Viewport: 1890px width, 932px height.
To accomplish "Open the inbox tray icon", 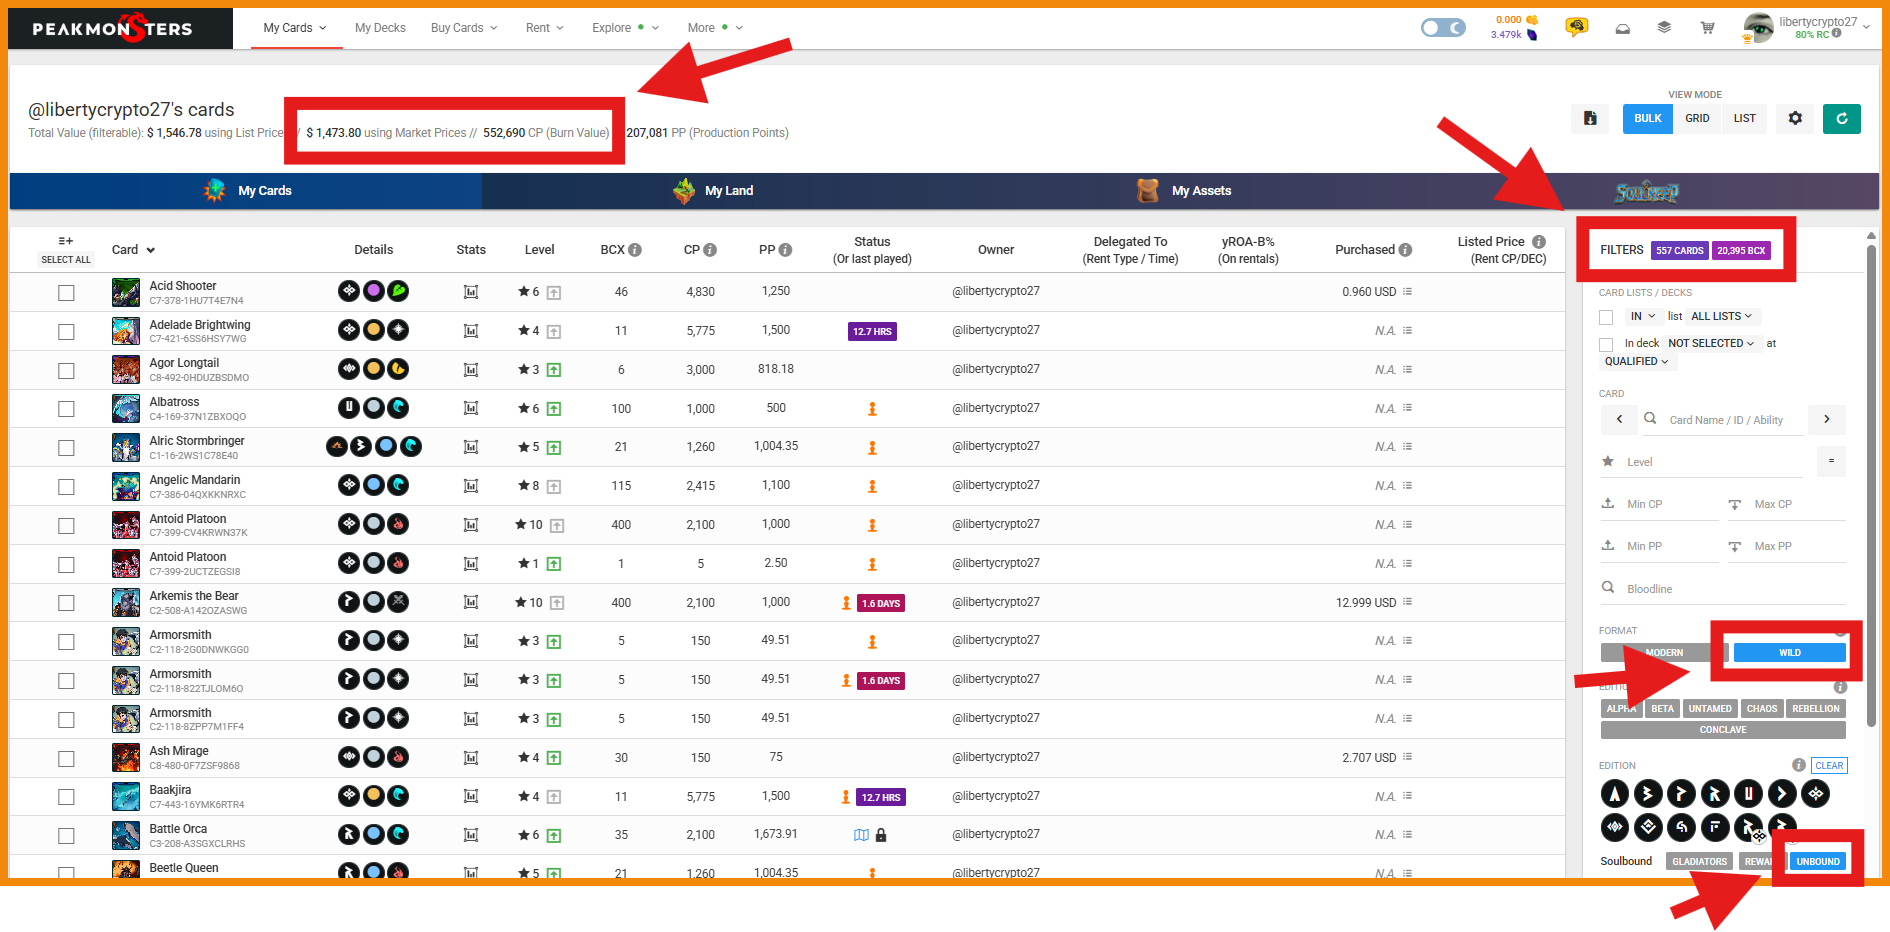I will (x=1623, y=28).
